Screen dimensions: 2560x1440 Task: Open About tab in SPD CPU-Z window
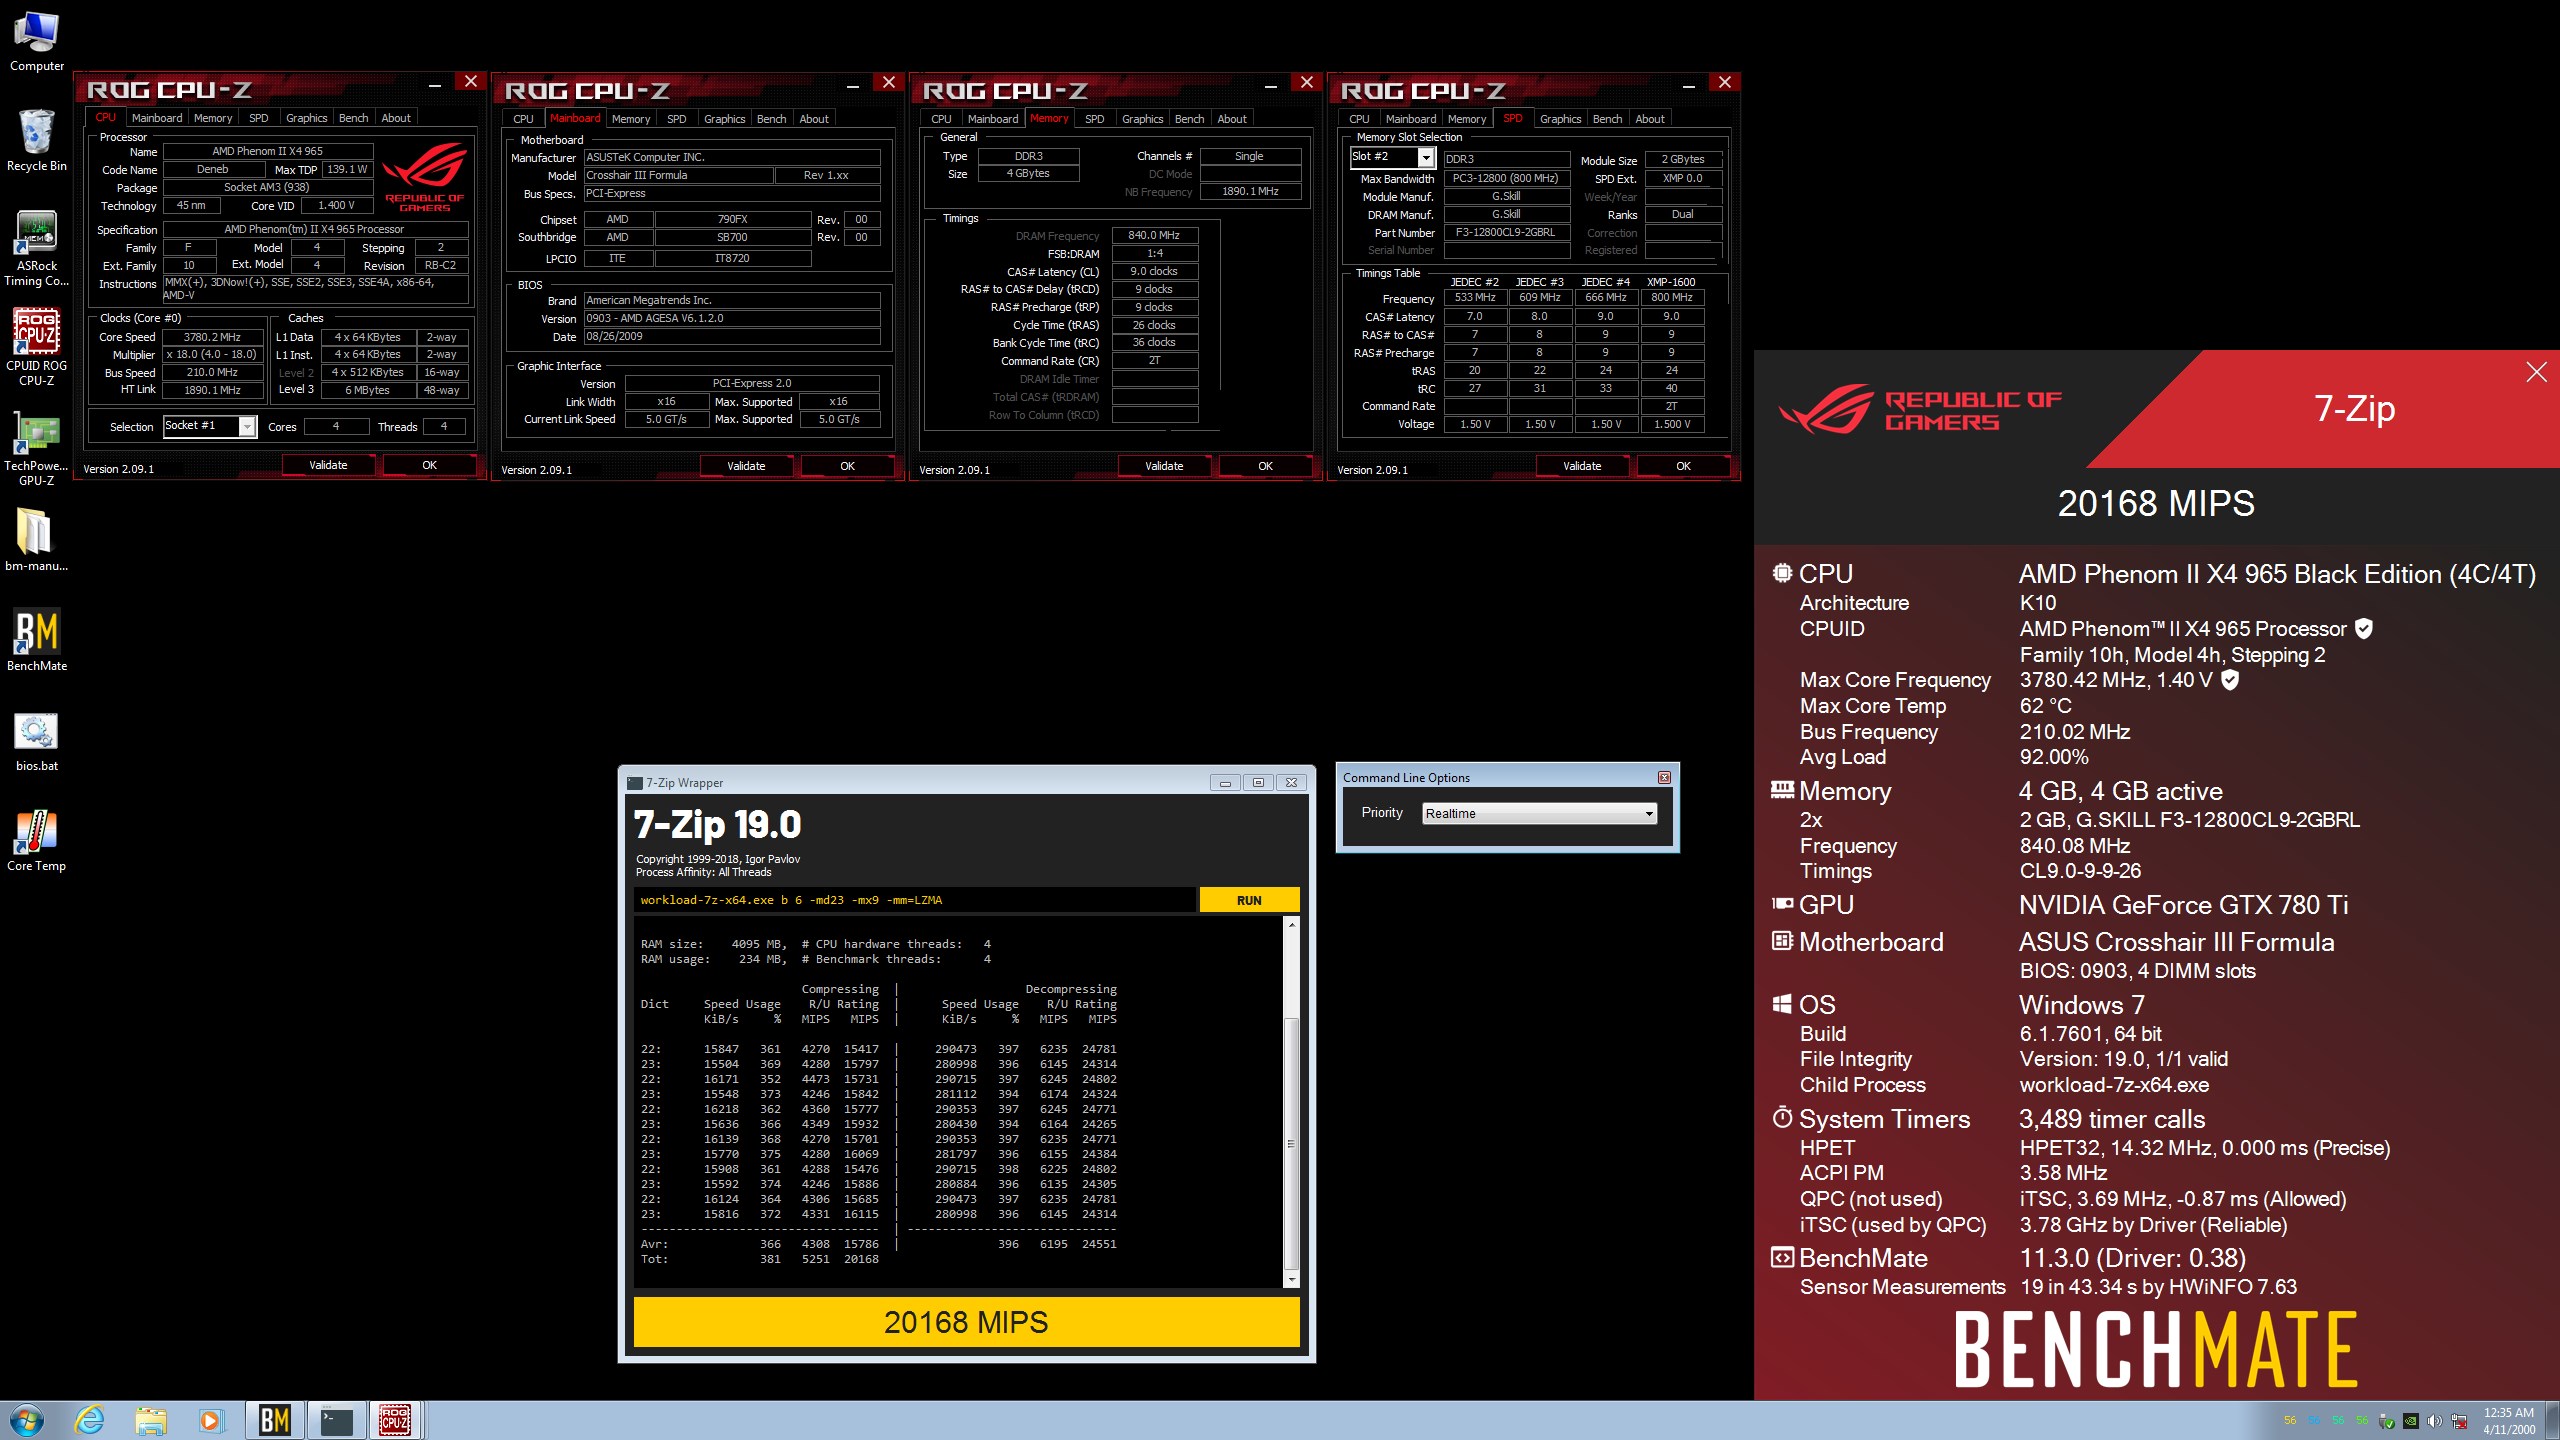1650,119
